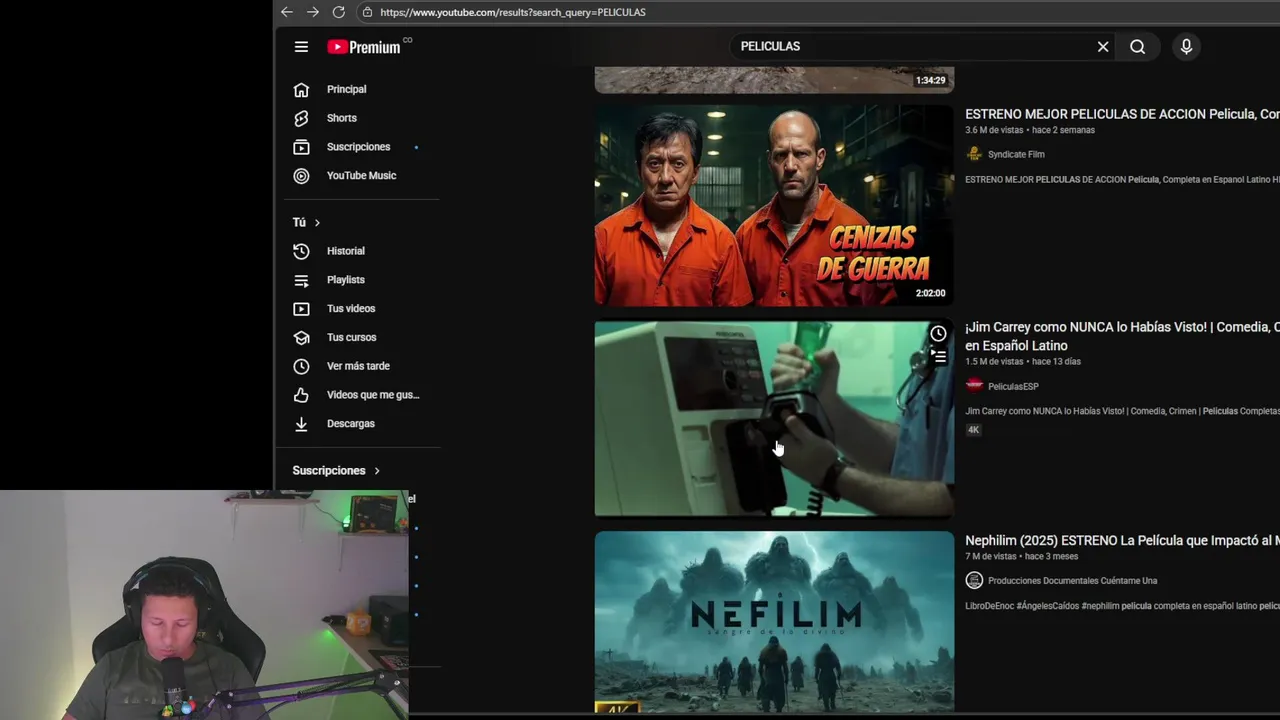The width and height of the screenshot is (1280, 720).
Task: Click the 2:02:00 duration label
Action: [930, 293]
